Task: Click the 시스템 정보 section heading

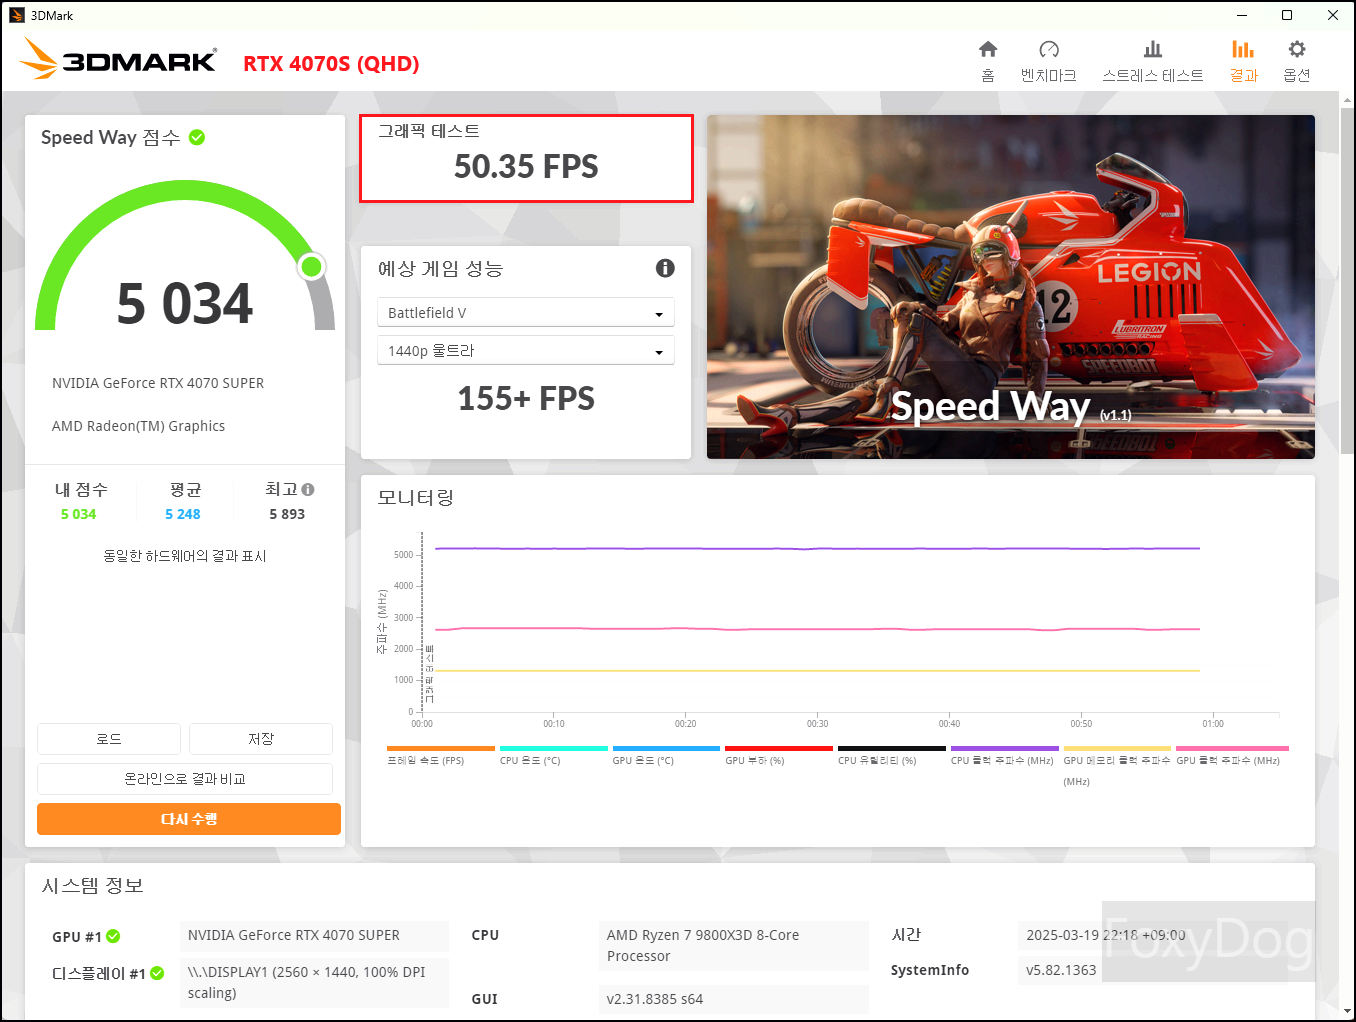Action: point(93,886)
